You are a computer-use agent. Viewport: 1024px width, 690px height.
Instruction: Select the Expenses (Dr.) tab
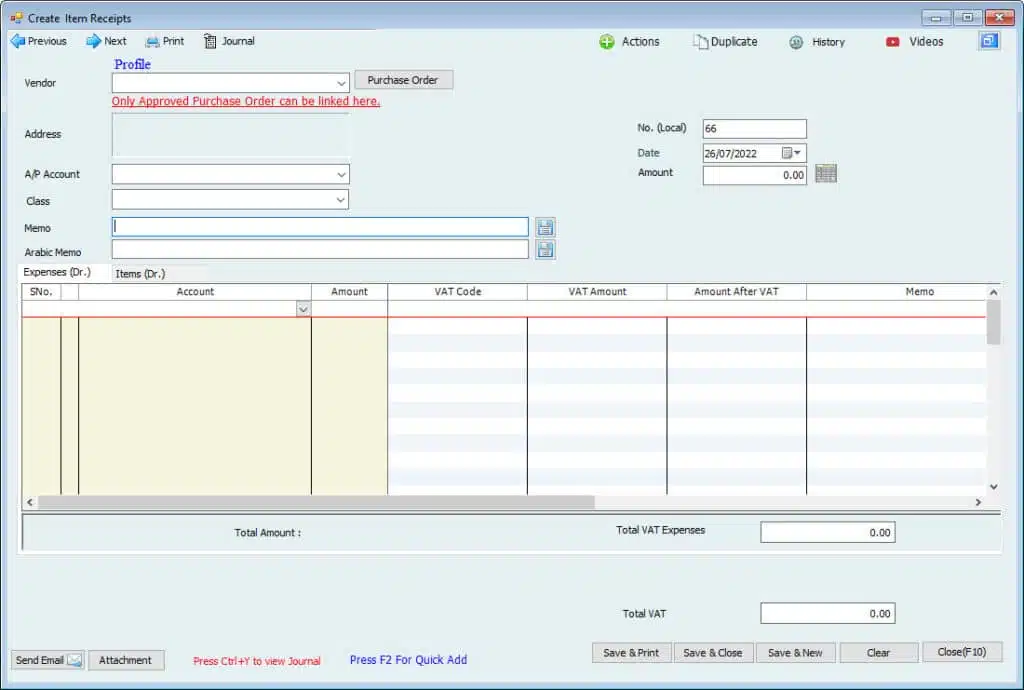(57, 272)
